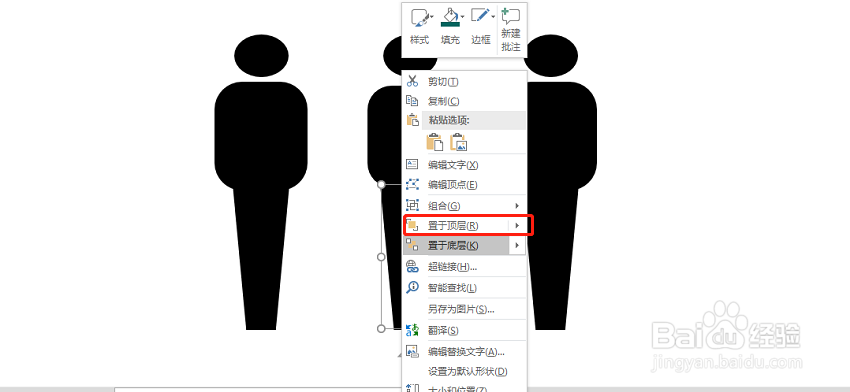Click the Translate icon
850x392 pixels.
[413, 330]
